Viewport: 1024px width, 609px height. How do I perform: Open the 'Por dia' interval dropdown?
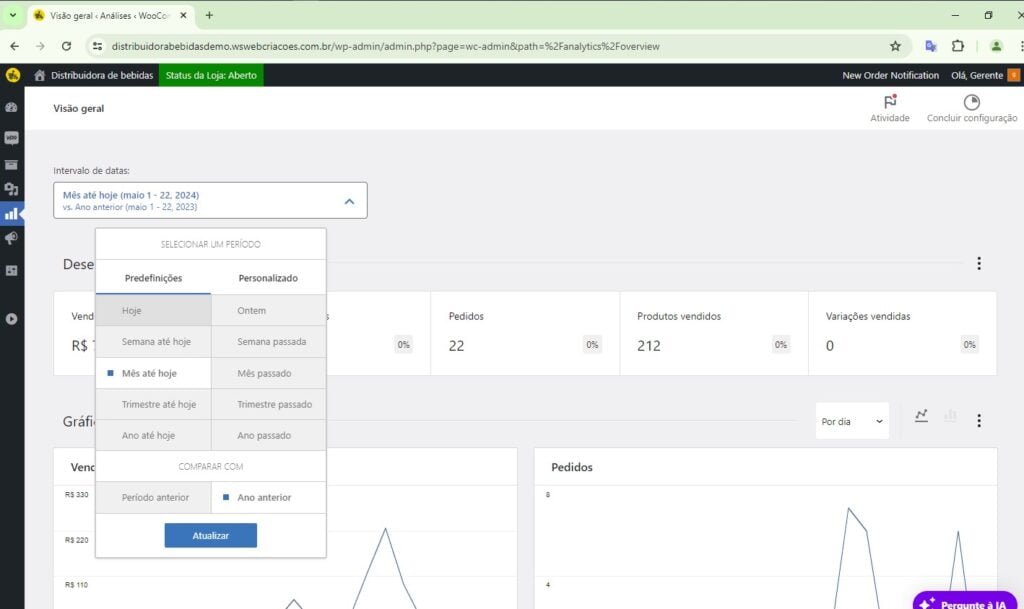tap(852, 422)
